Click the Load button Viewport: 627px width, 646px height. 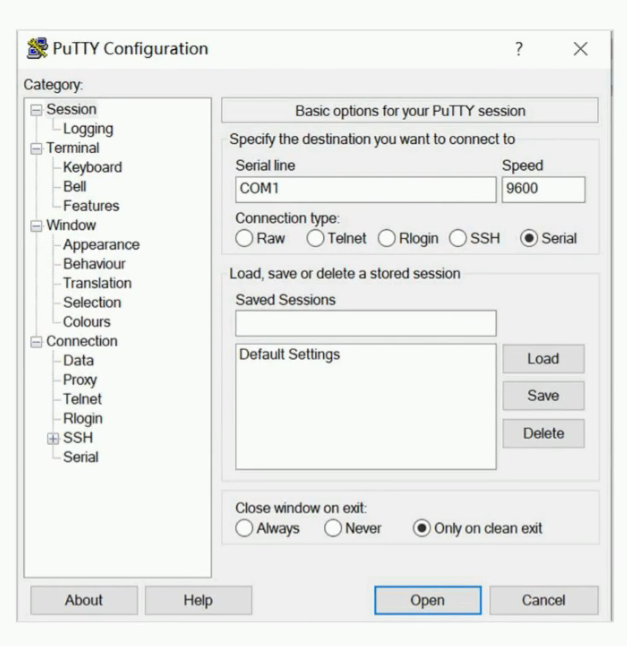pyautogui.click(x=543, y=359)
